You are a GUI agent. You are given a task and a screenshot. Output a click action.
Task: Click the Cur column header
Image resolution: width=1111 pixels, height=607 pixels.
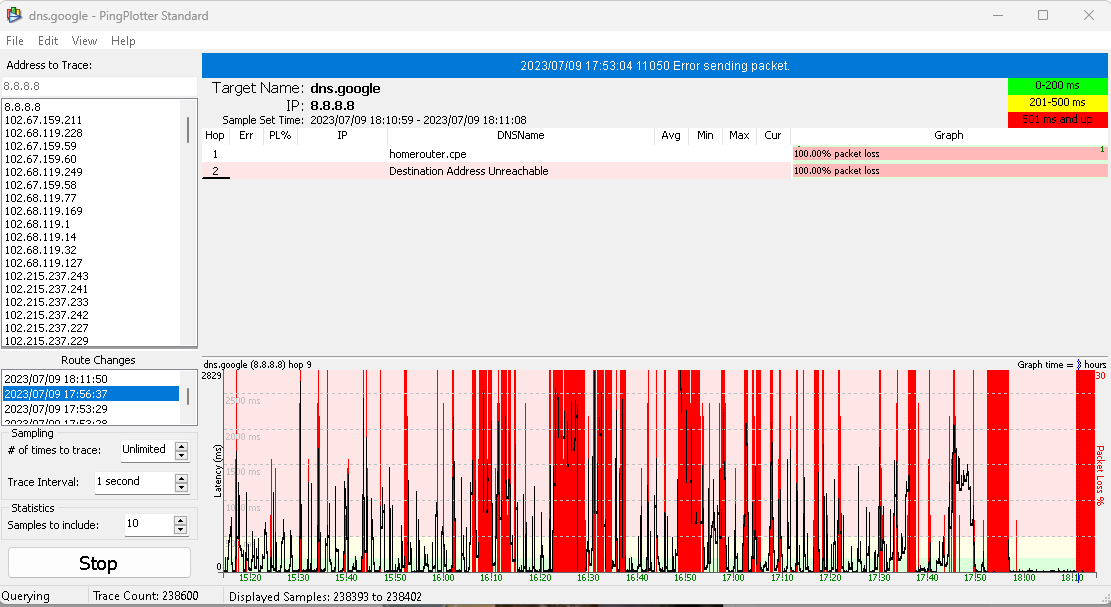[773, 135]
